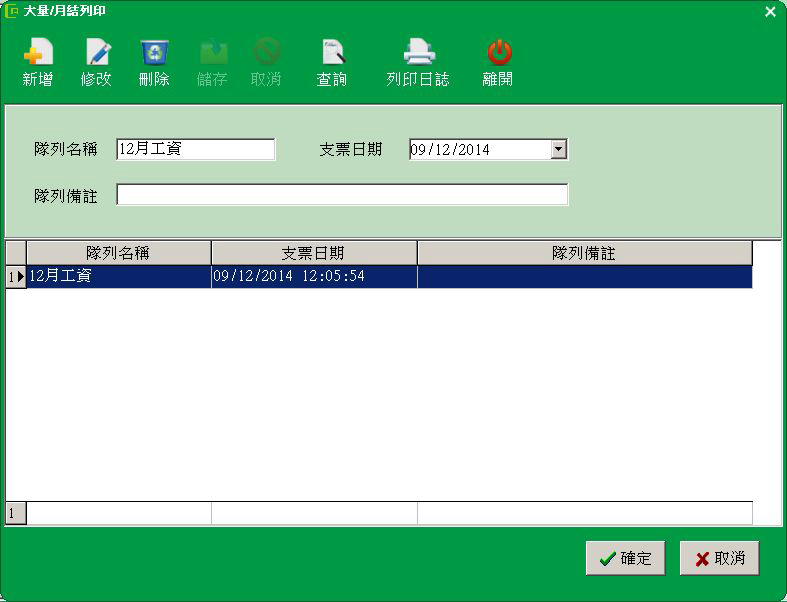Click the 隊列備註 column header
Image resolution: width=787 pixels, height=602 pixels.
click(x=583, y=253)
